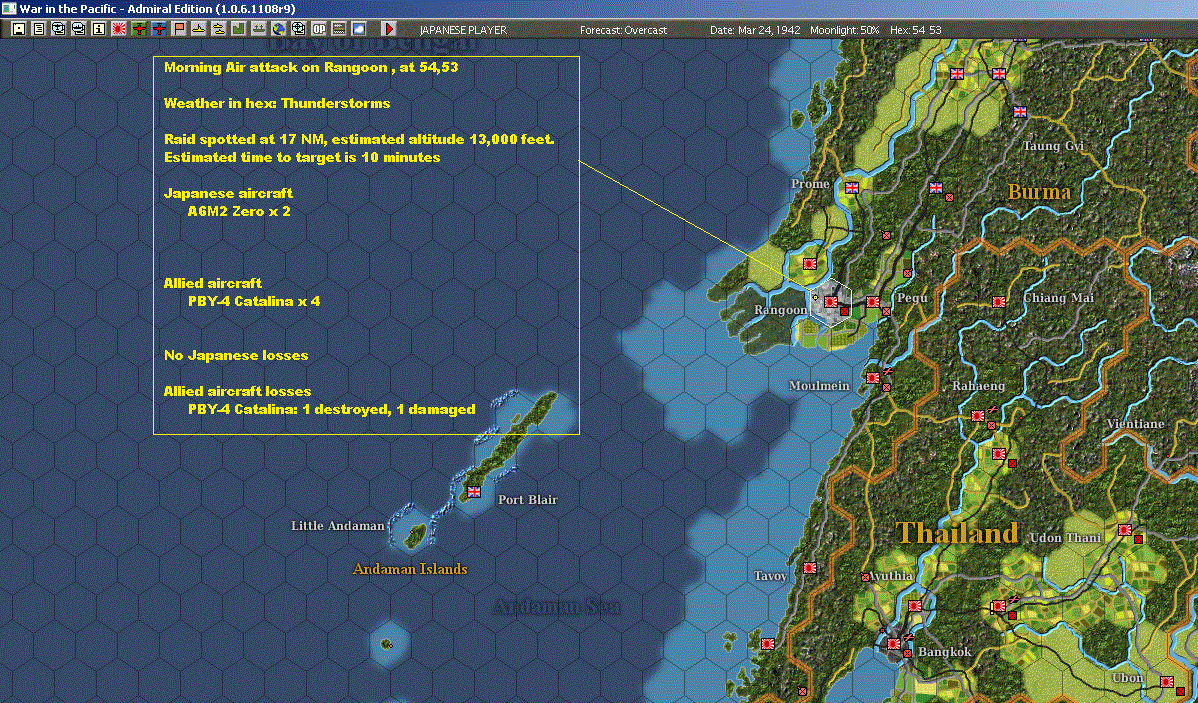This screenshot has height=703, width=1198.
Task: Click the cloud weather toolbar icon
Action: coord(358,29)
